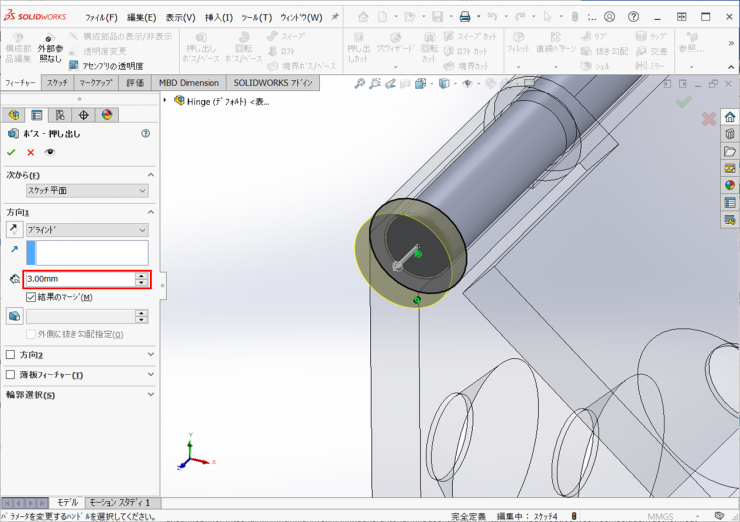Viewport: 740px width, 522px height.
Task: Open the ConfigurationManager tab icon
Action: click(x=60, y=115)
